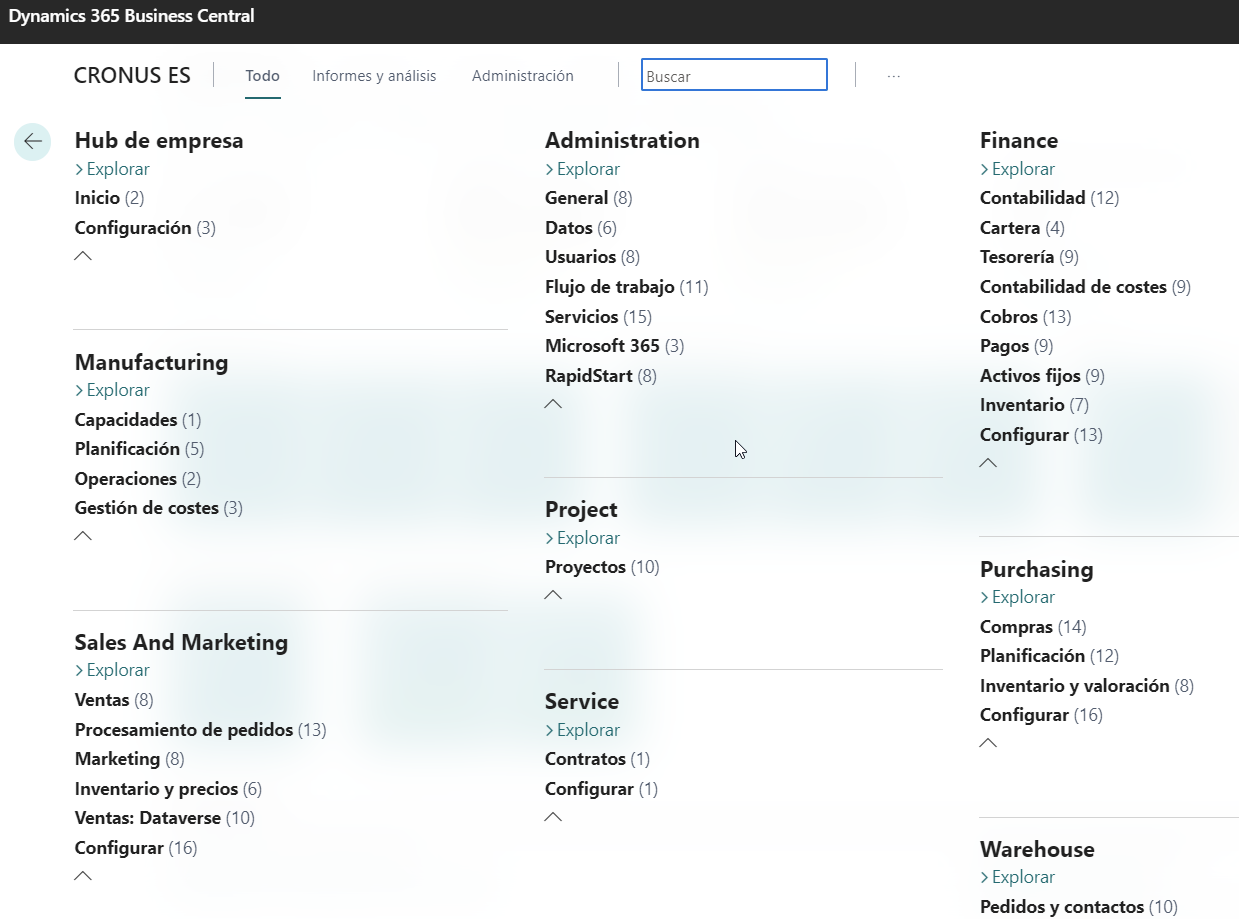Open Inventario y precios (6)
The width and height of the screenshot is (1239, 919).
(168, 789)
